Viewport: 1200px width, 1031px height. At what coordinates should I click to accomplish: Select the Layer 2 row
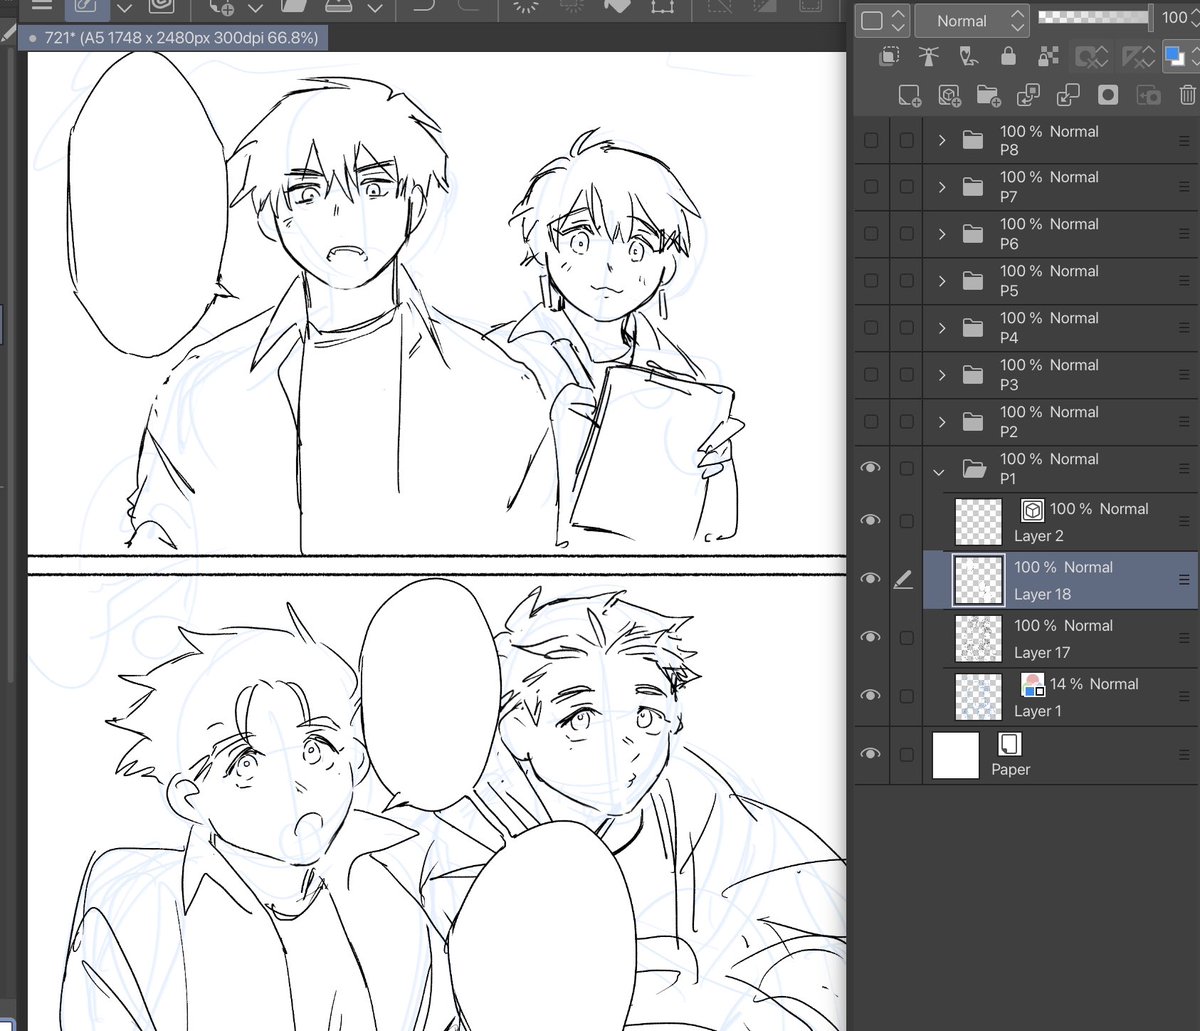coord(1060,522)
